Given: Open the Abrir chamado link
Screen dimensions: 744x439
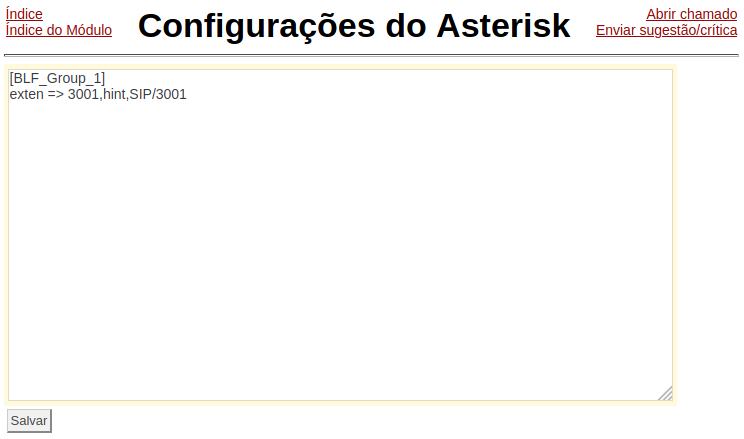Looking at the screenshot, I should pyautogui.click(x=691, y=14).
